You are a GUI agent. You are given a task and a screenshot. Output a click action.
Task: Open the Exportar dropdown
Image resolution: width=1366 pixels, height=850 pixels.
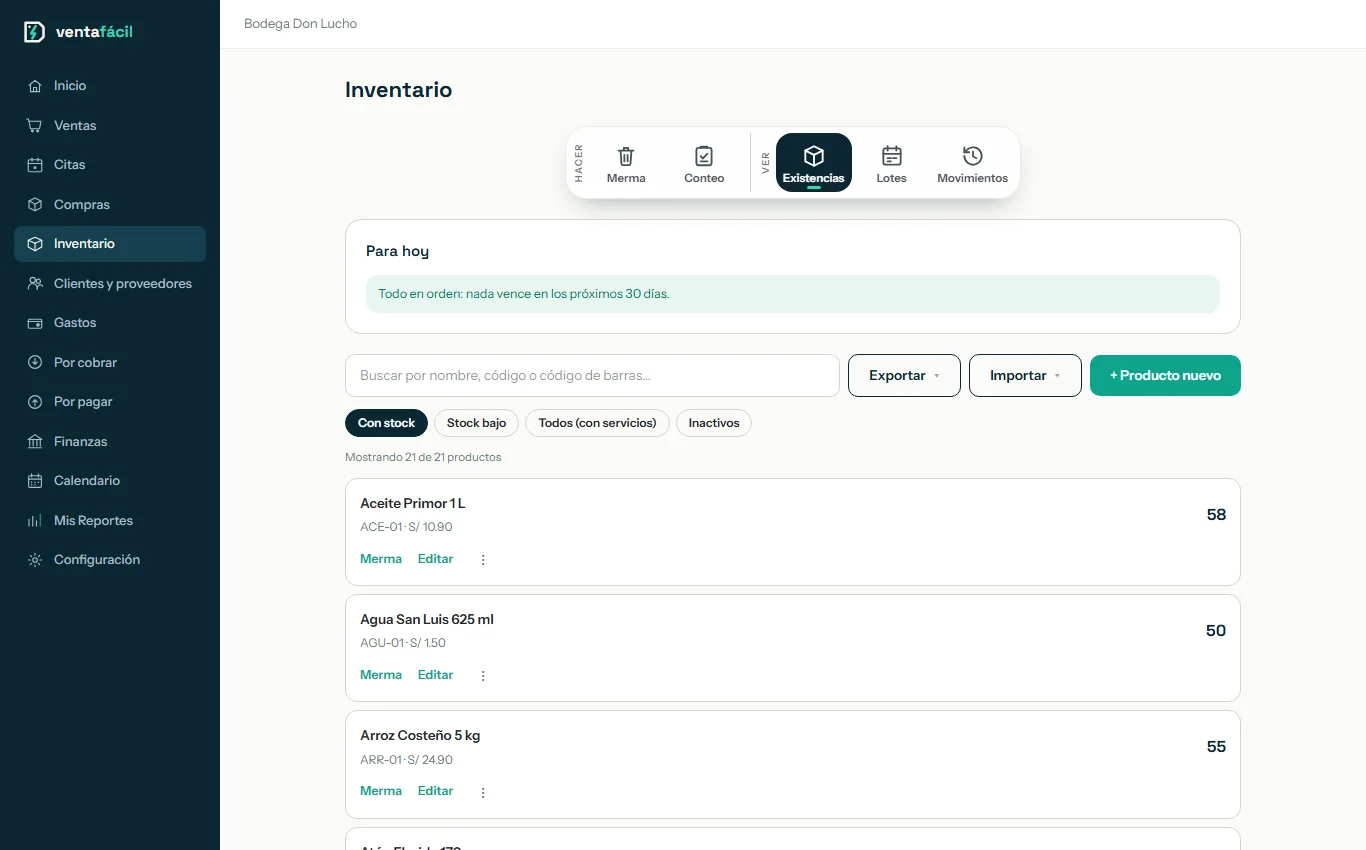click(x=904, y=376)
